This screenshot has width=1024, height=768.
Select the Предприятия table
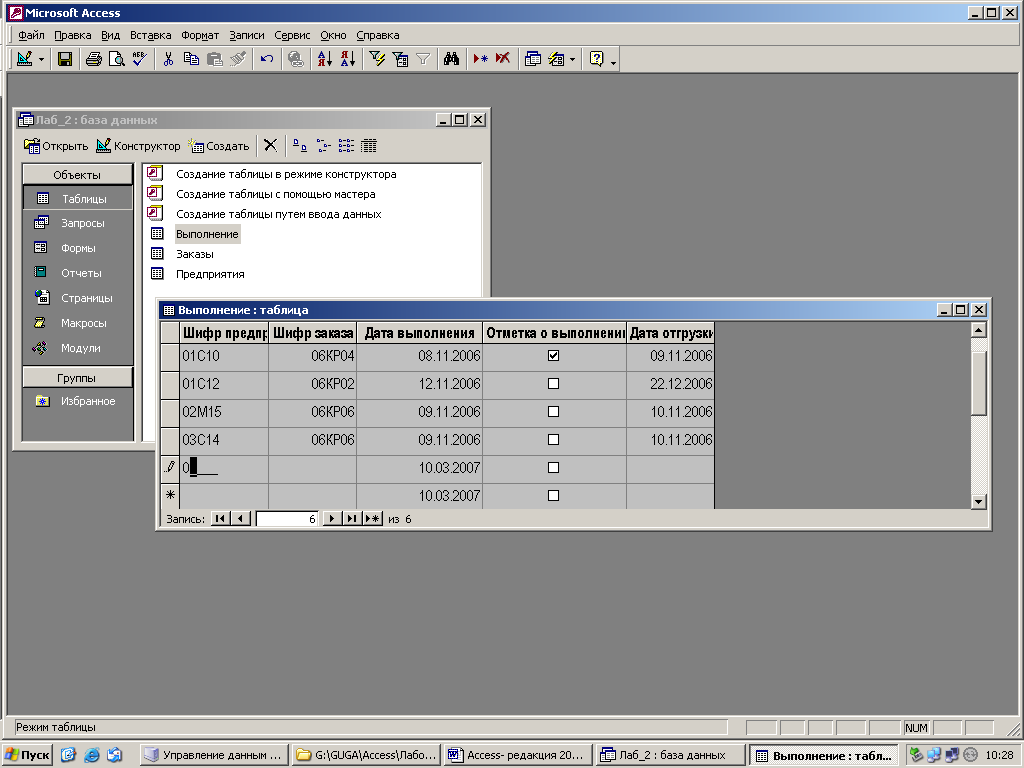coord(210,274)
